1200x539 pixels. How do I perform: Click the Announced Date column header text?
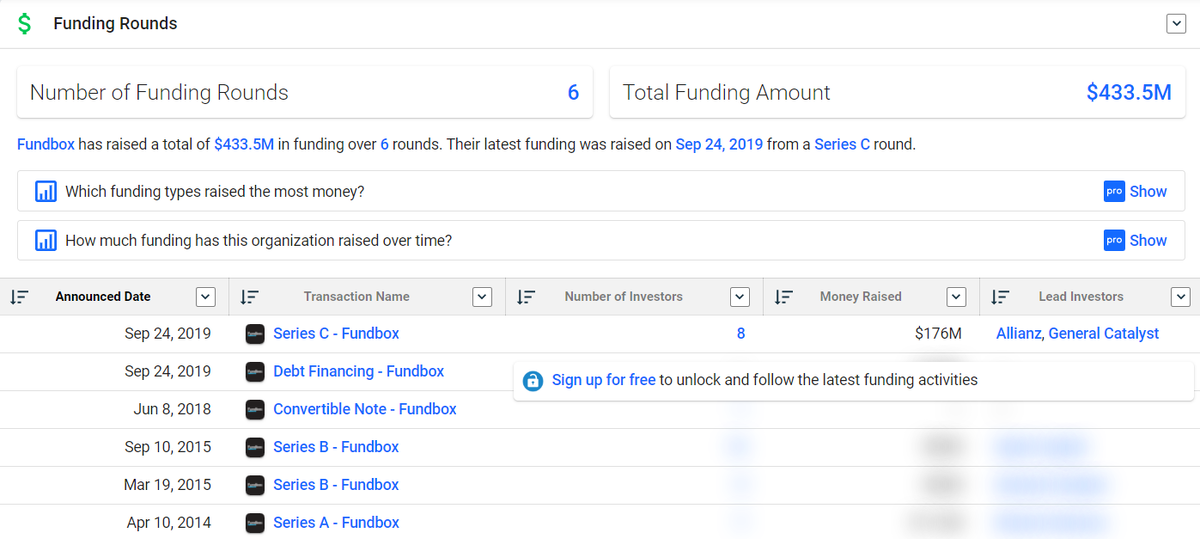click(103, 297)
